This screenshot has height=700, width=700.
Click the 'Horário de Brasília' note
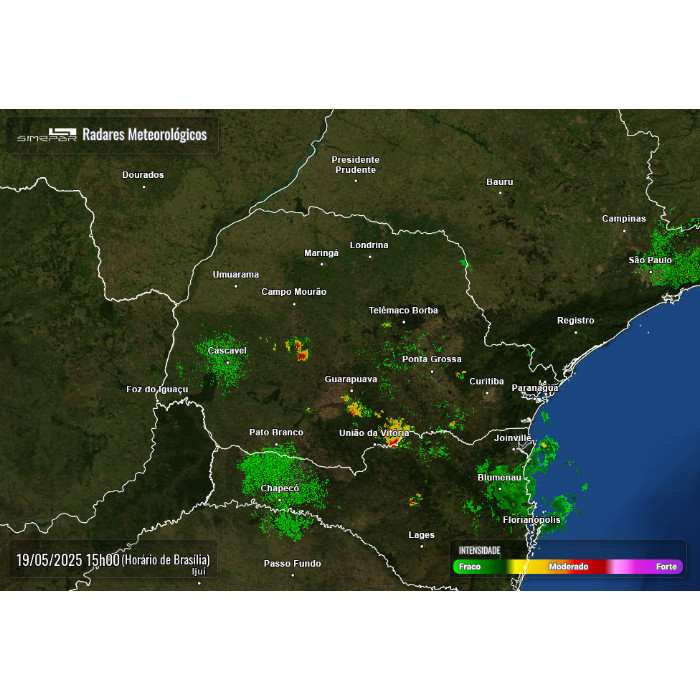(x=165, y=560)
